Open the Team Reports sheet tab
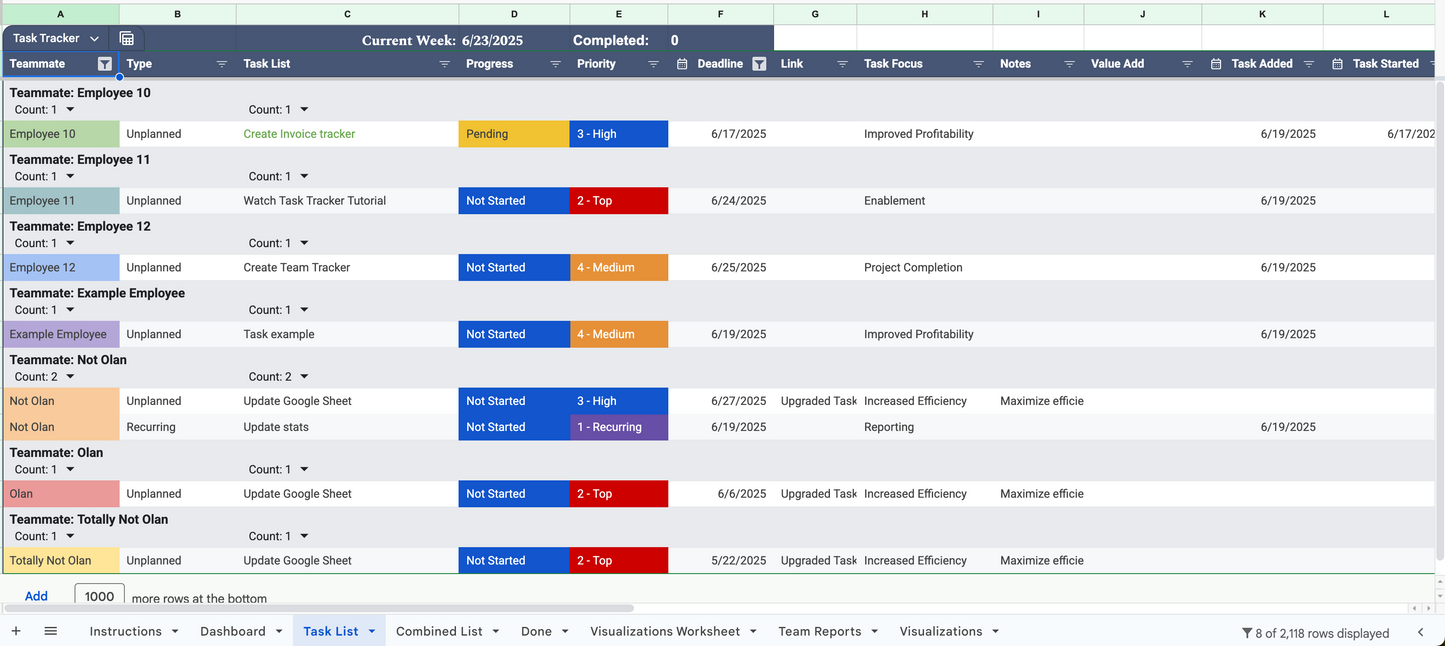The width and height of the screenshot is (1445, 646). pos(819,631)
